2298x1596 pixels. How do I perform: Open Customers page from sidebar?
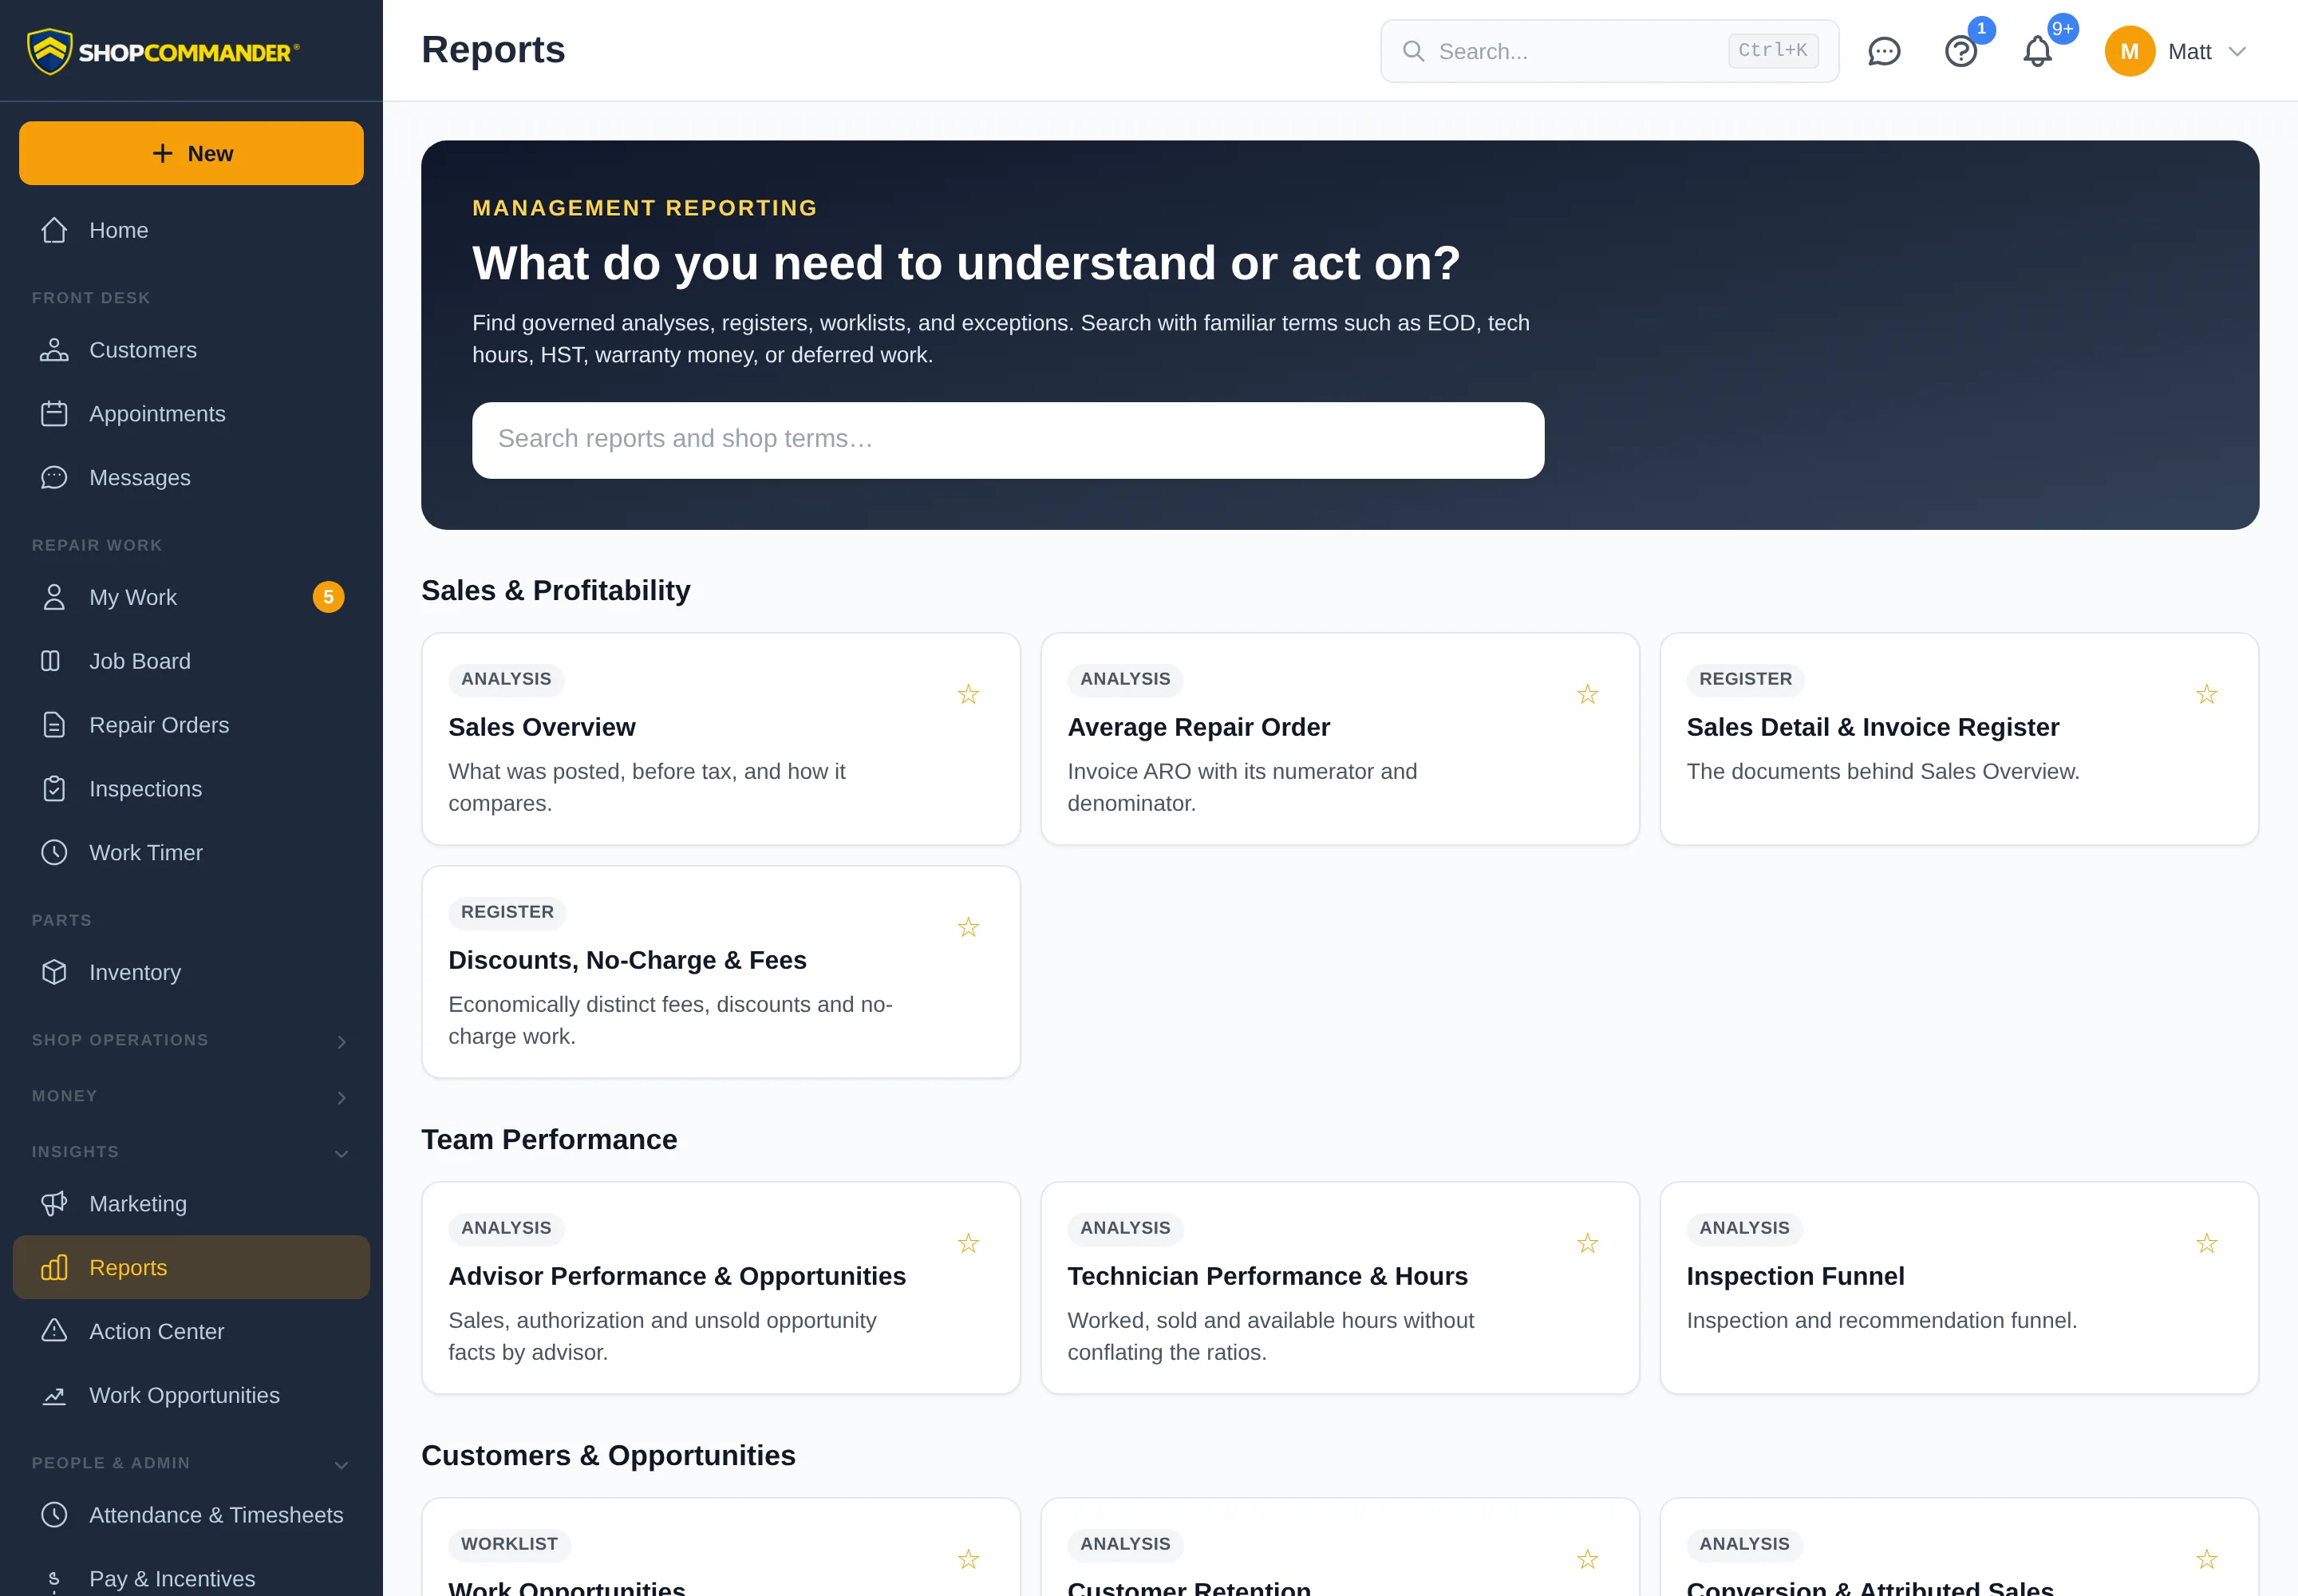click(x=191, y=350)
